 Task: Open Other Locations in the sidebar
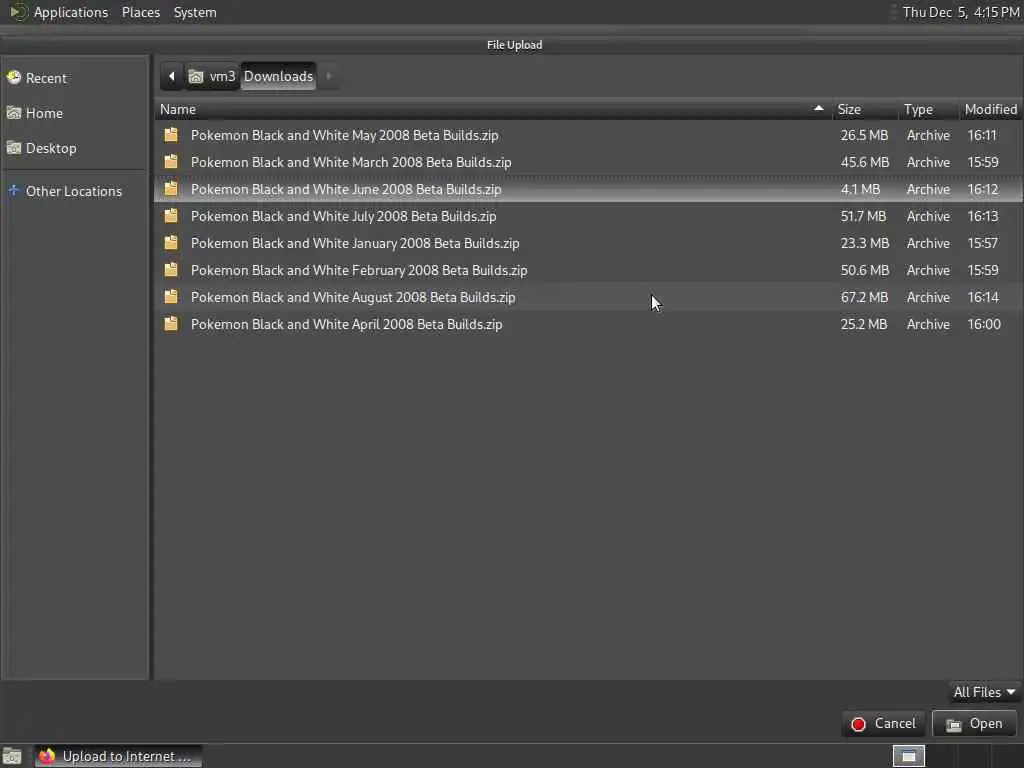(75, 191)
